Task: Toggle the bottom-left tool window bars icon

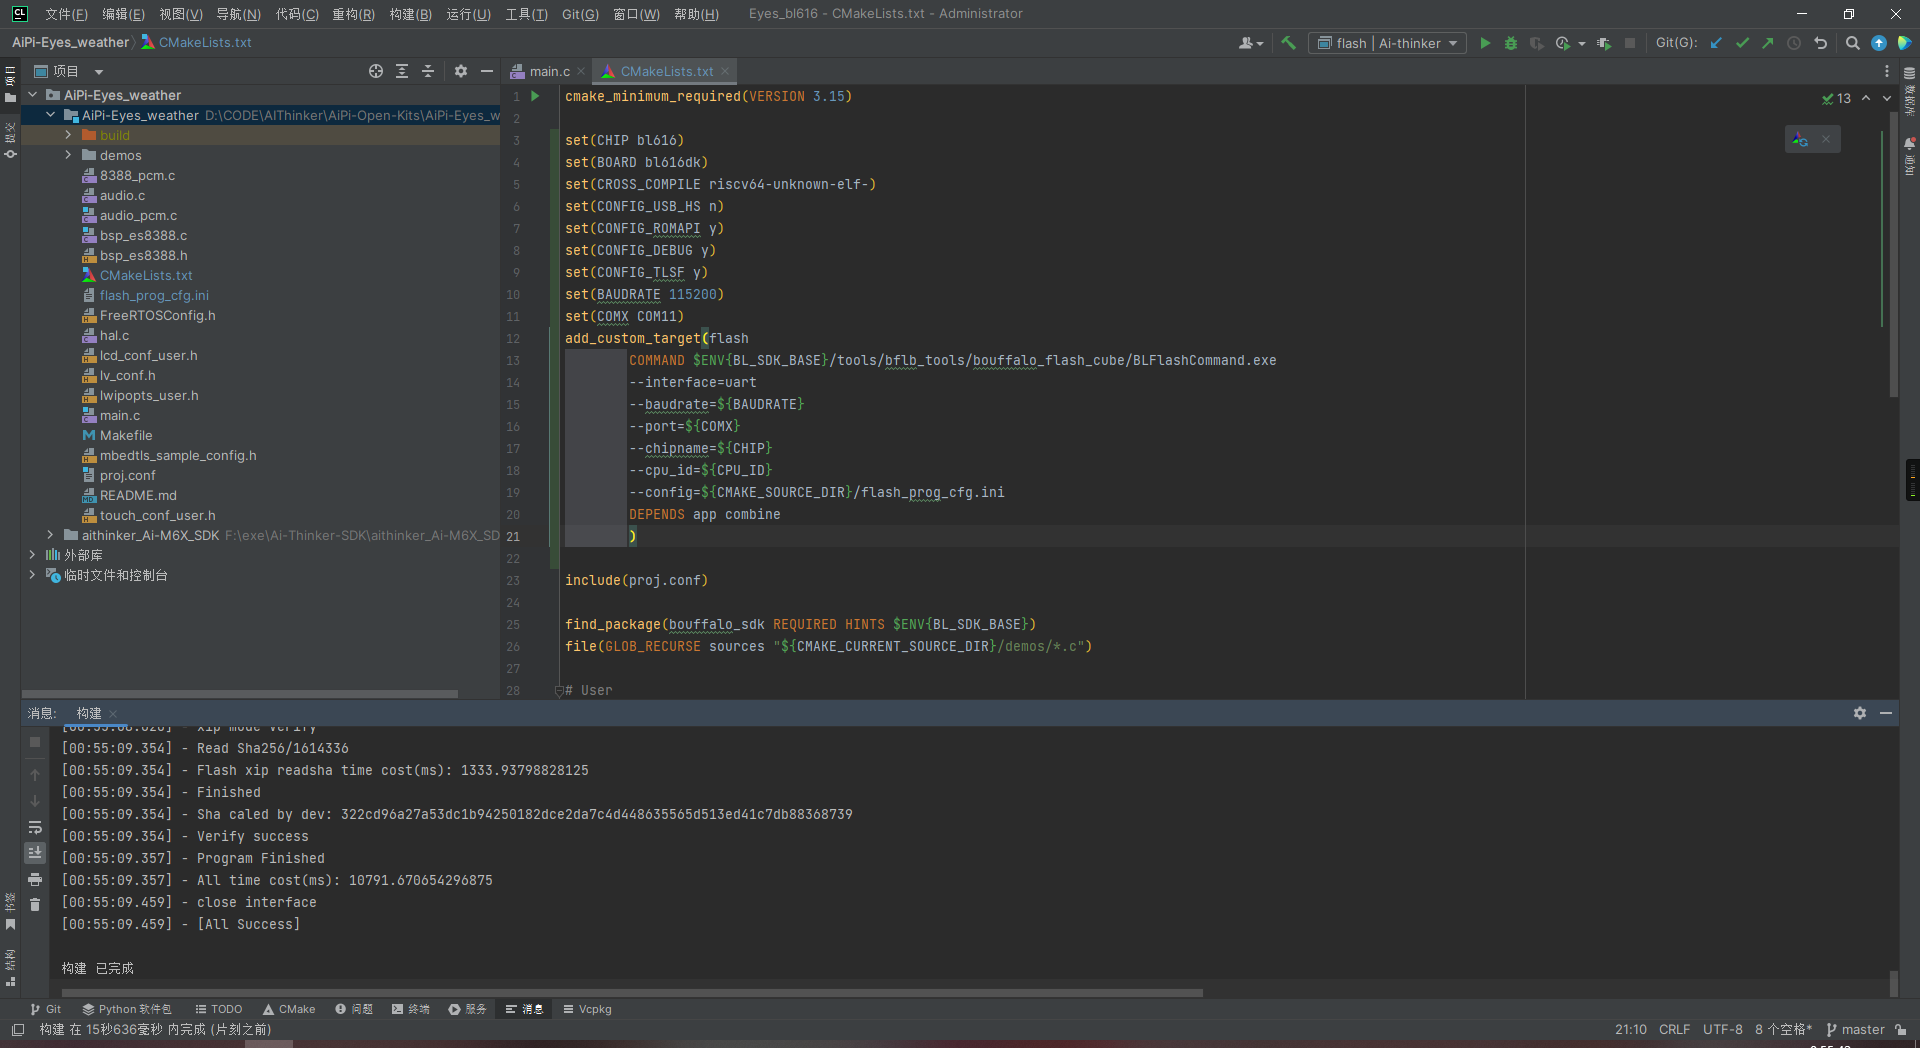Action: [18, 1029]
